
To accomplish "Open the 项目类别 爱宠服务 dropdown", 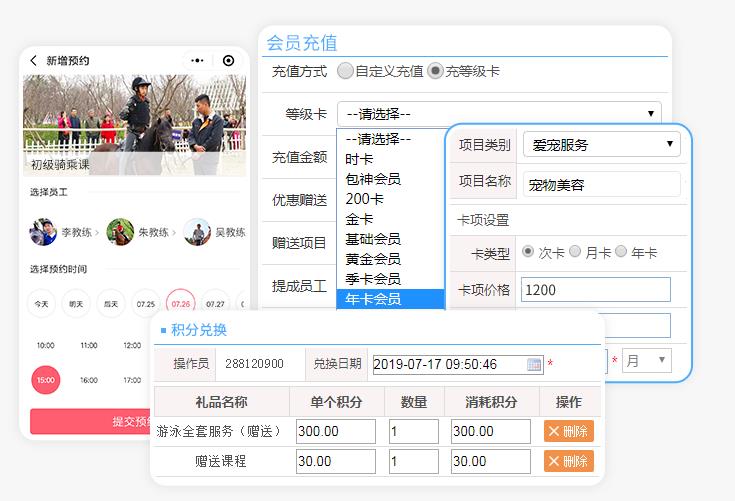I will [601, 144].
